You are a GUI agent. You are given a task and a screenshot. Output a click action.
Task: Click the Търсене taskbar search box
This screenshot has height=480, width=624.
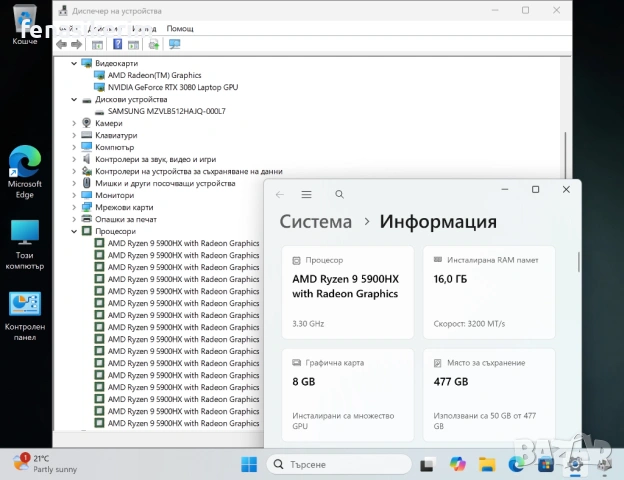coord(339,464)
